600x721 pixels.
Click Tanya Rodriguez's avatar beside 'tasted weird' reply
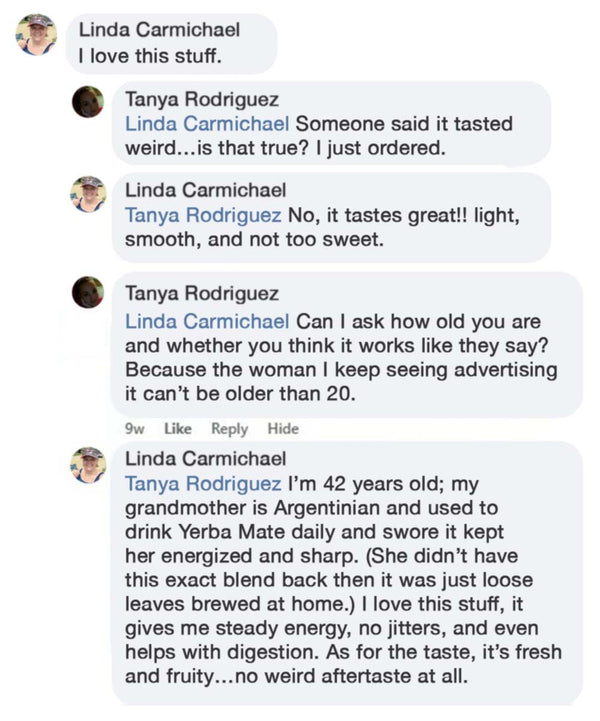pyautogui.click(x=89, y=101)
